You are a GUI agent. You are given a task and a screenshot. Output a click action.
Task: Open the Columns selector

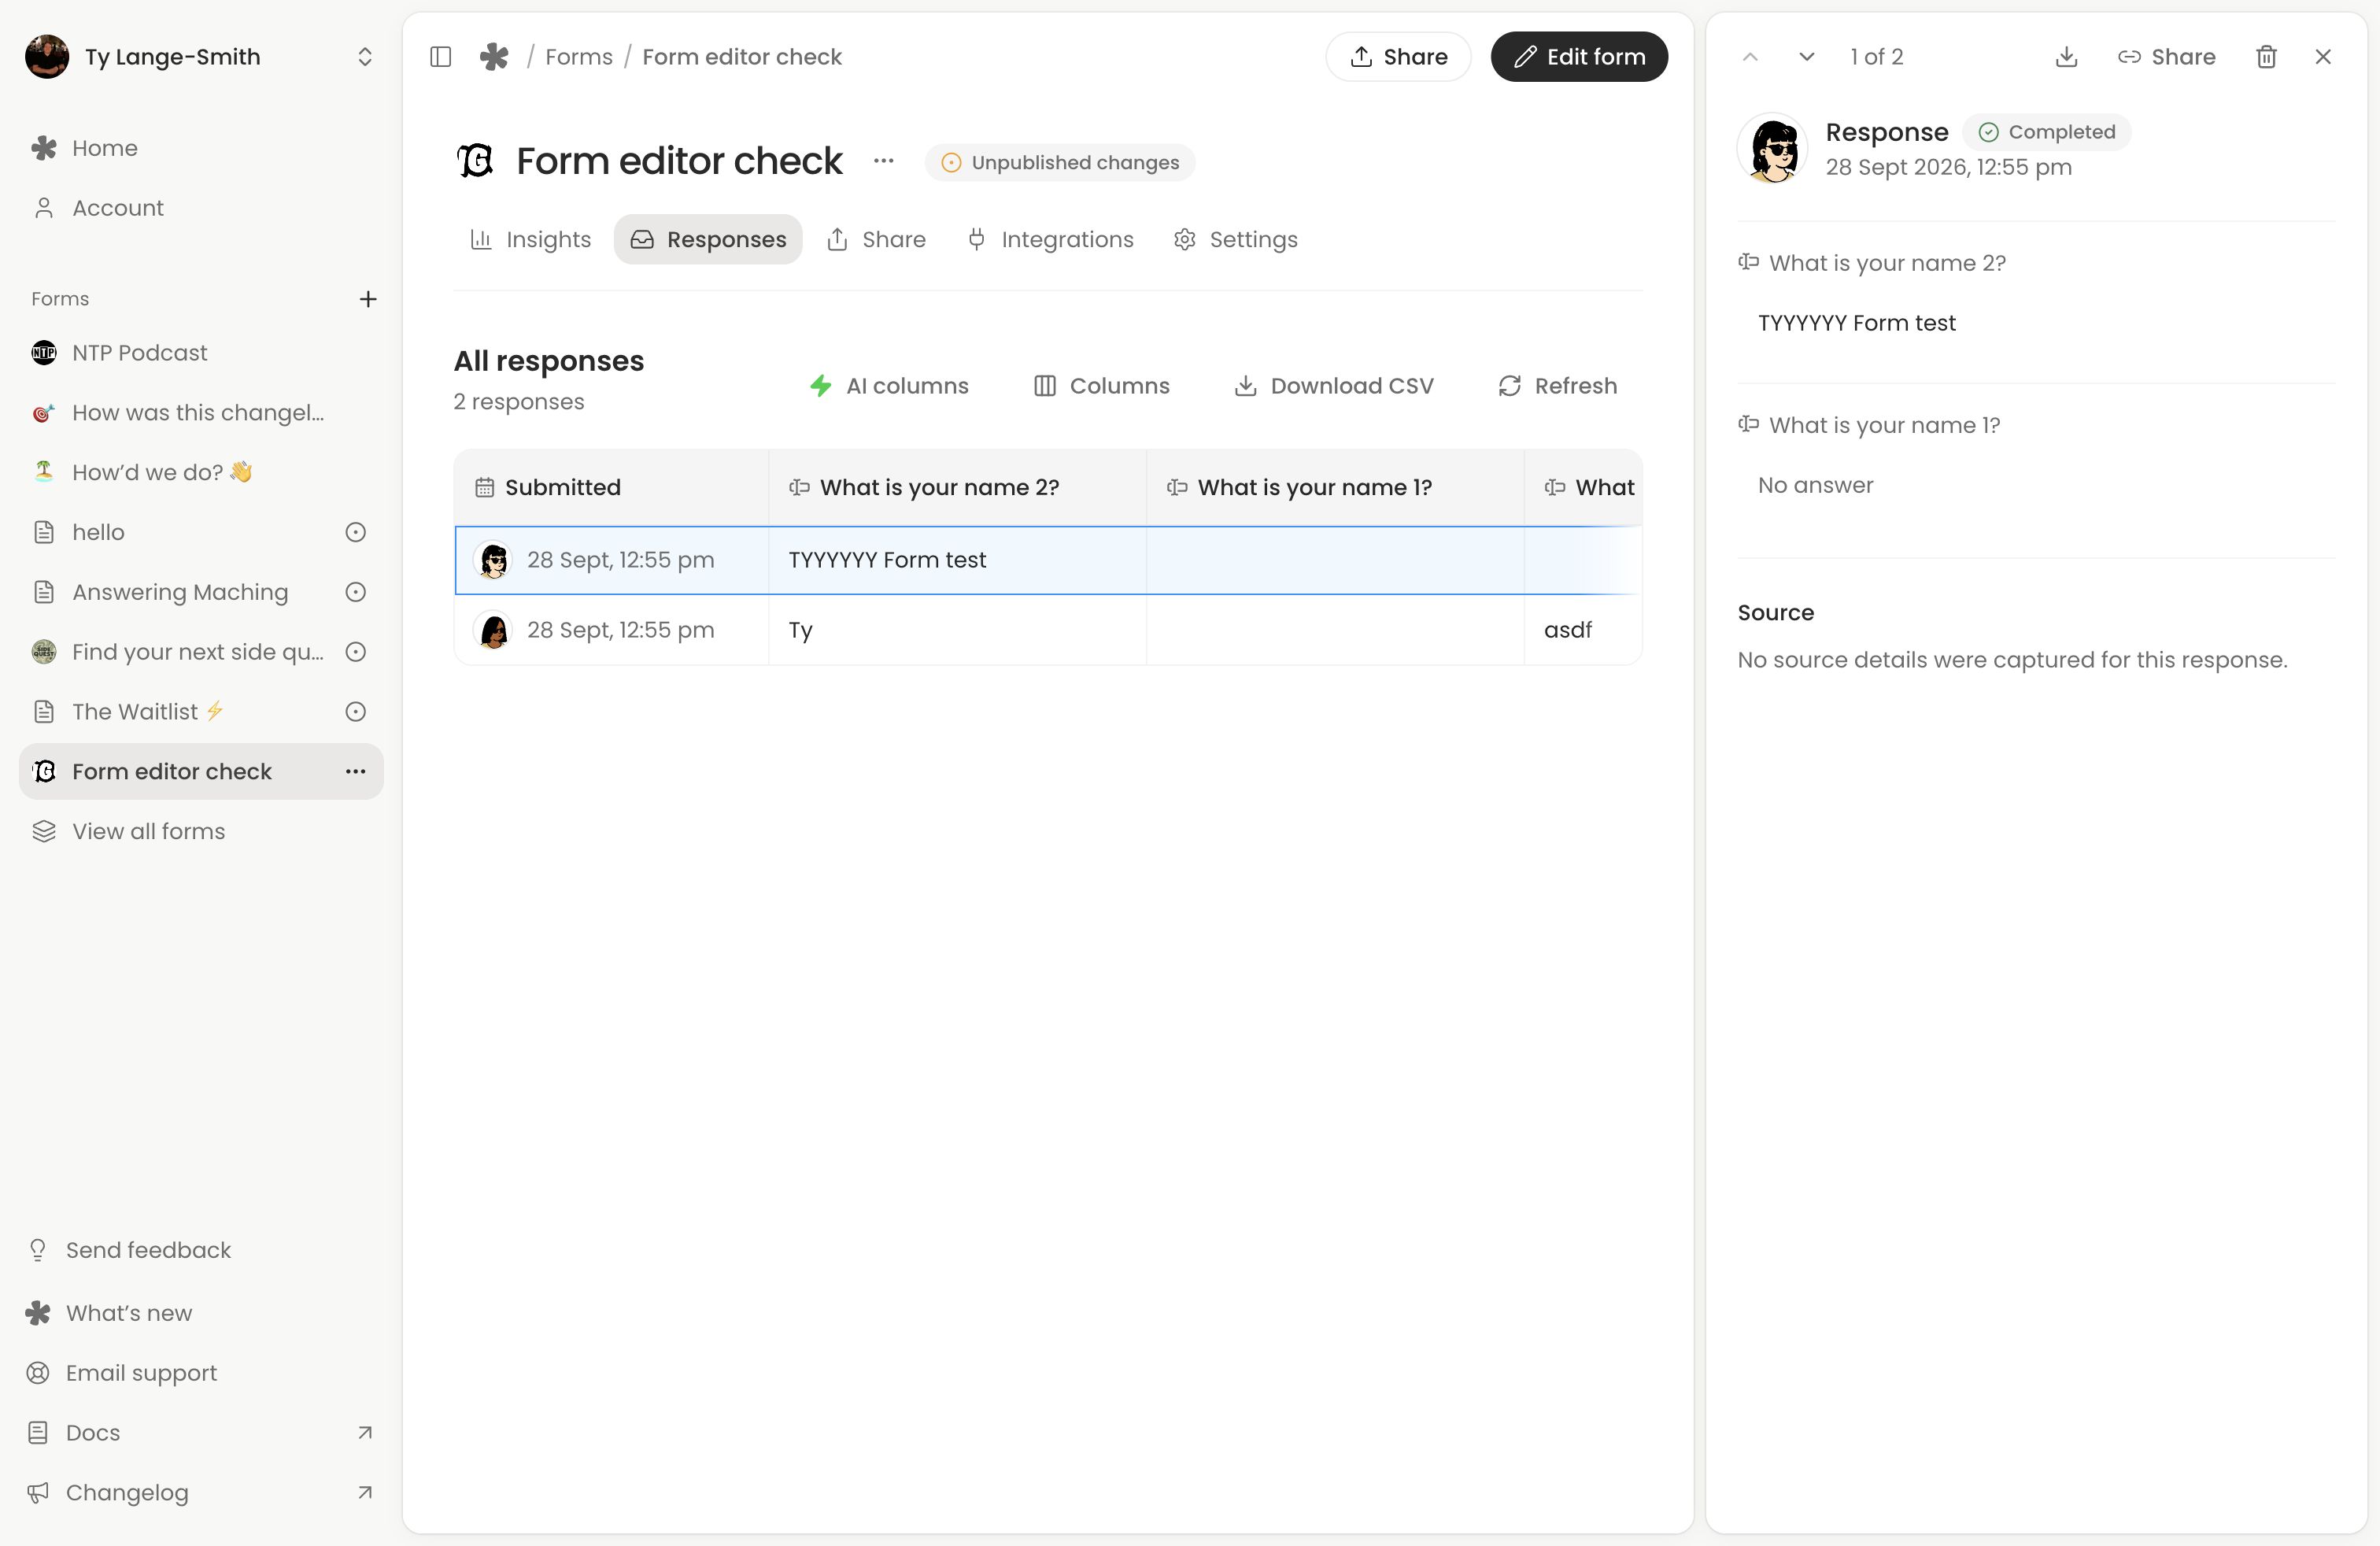pos(1101,386)
